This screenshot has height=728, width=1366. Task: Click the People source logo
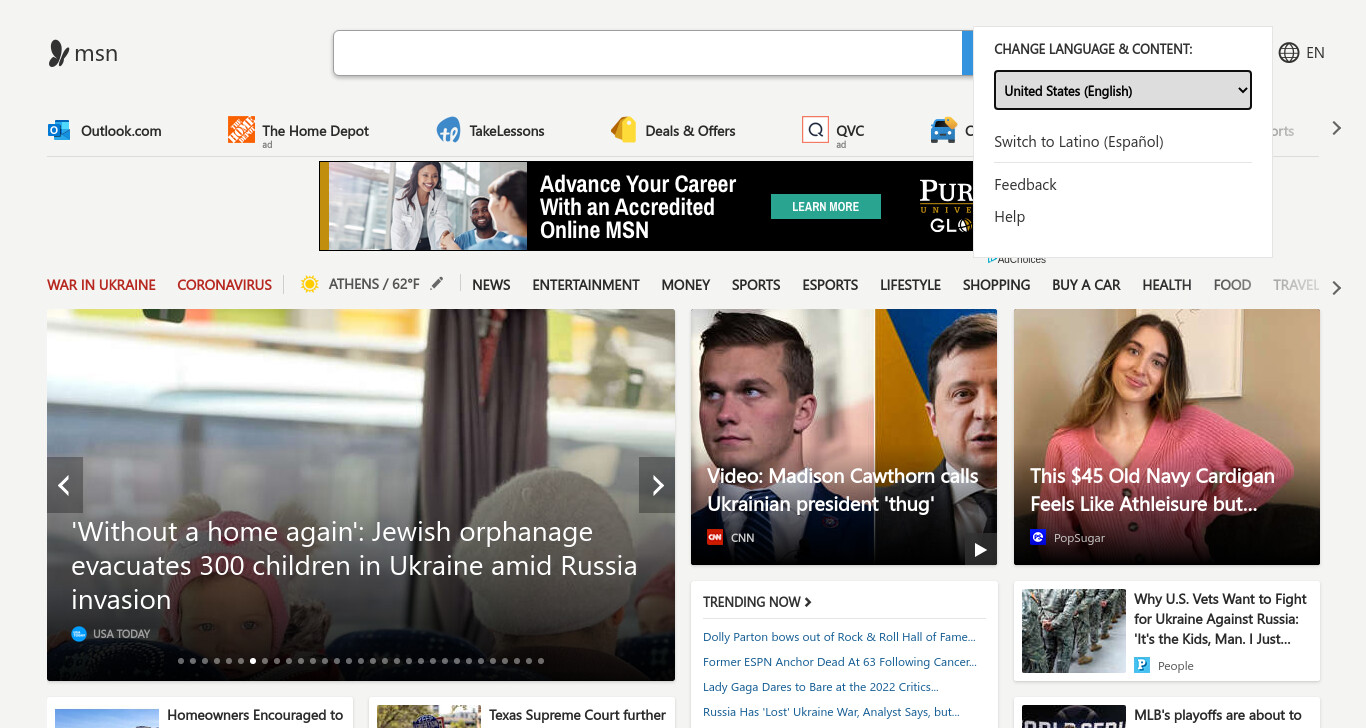click(x=1142, y=665)
